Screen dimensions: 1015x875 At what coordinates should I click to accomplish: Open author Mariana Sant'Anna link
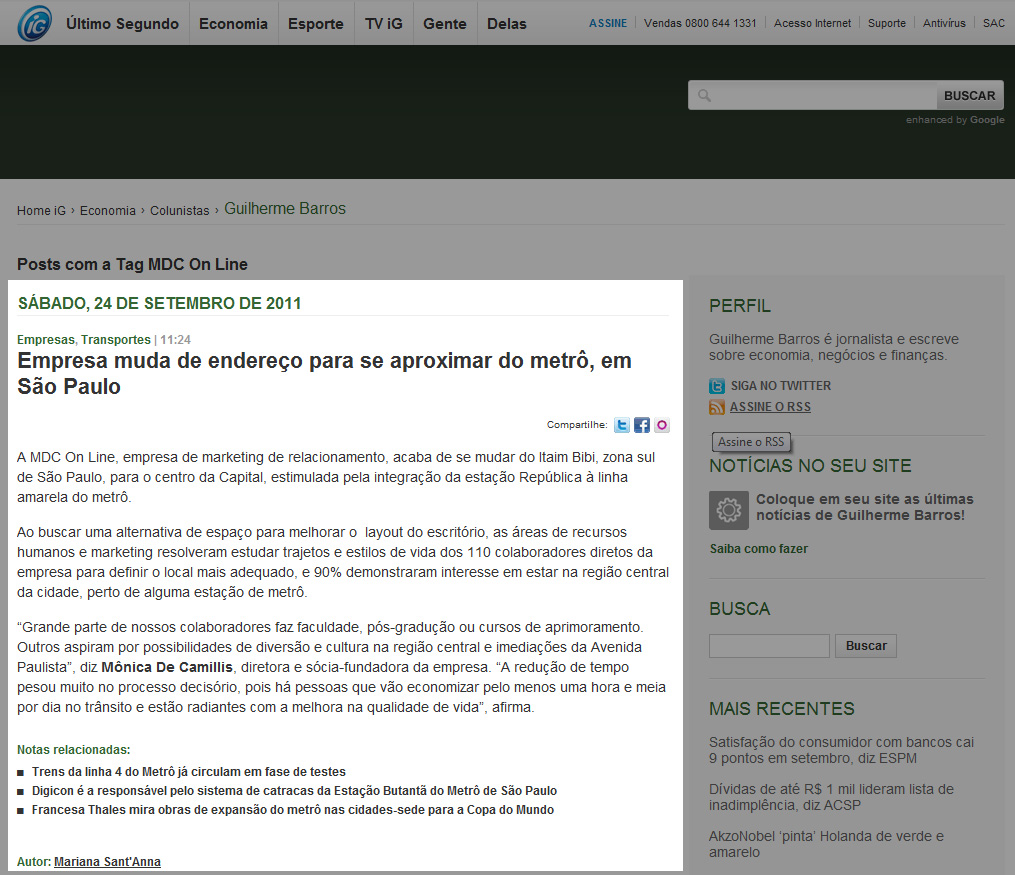tap(107, 862)
